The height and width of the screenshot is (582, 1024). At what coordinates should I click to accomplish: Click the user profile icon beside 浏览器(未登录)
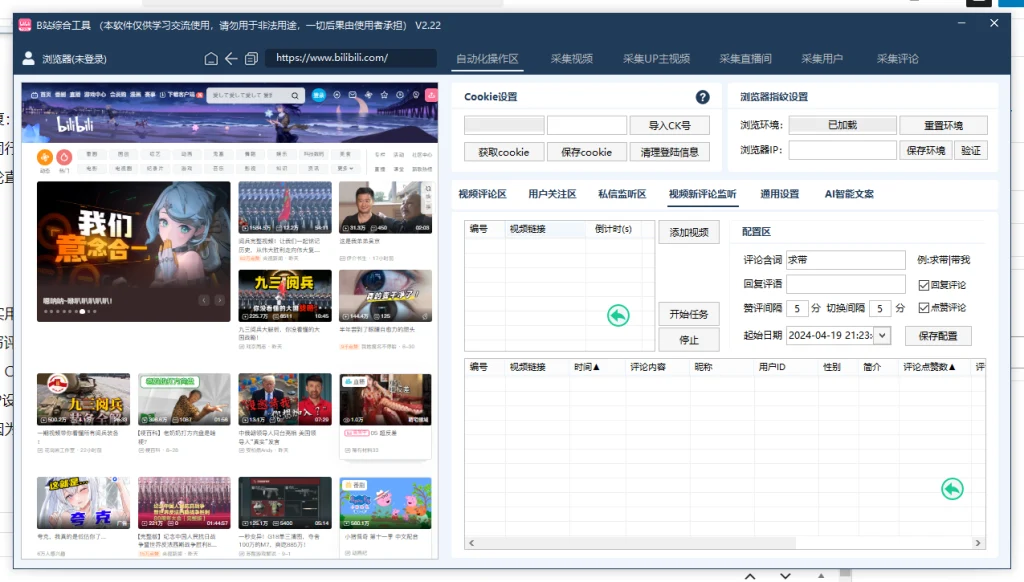click(x=28, y=58)
